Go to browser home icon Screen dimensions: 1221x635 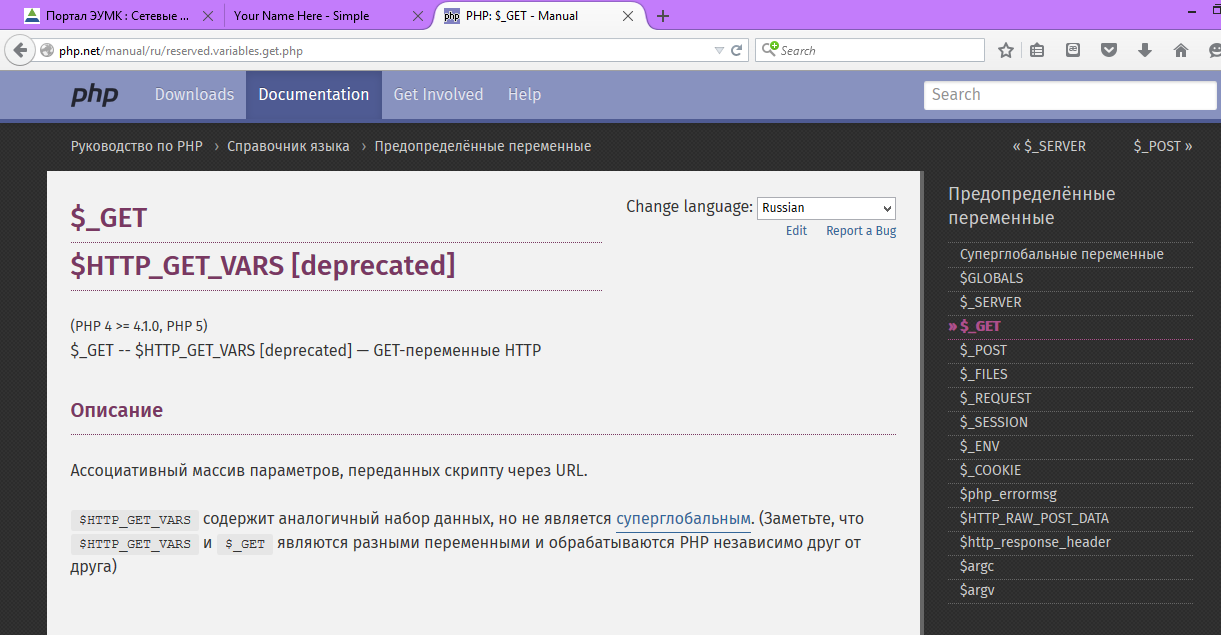(1181, 50)
